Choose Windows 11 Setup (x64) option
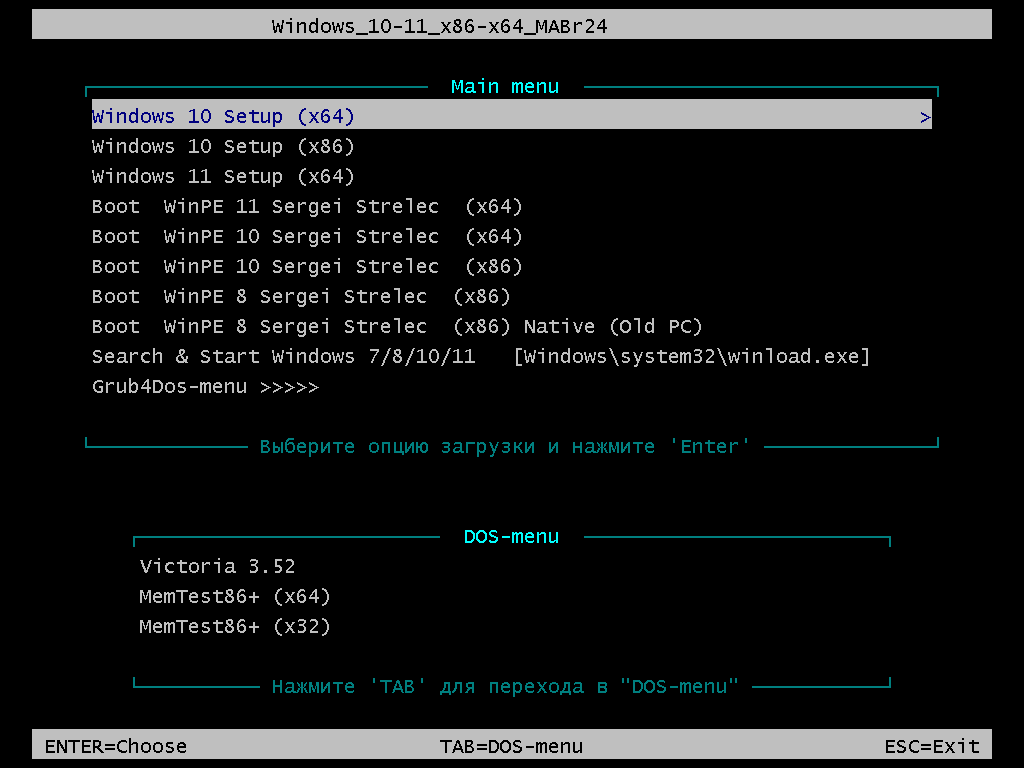 (x=220, y=176)
